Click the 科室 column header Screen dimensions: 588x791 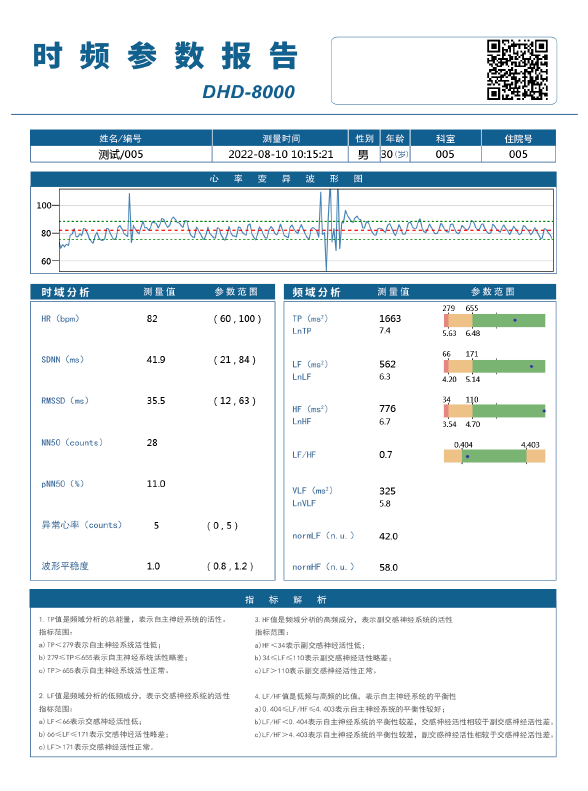click(x=445, y=138)
